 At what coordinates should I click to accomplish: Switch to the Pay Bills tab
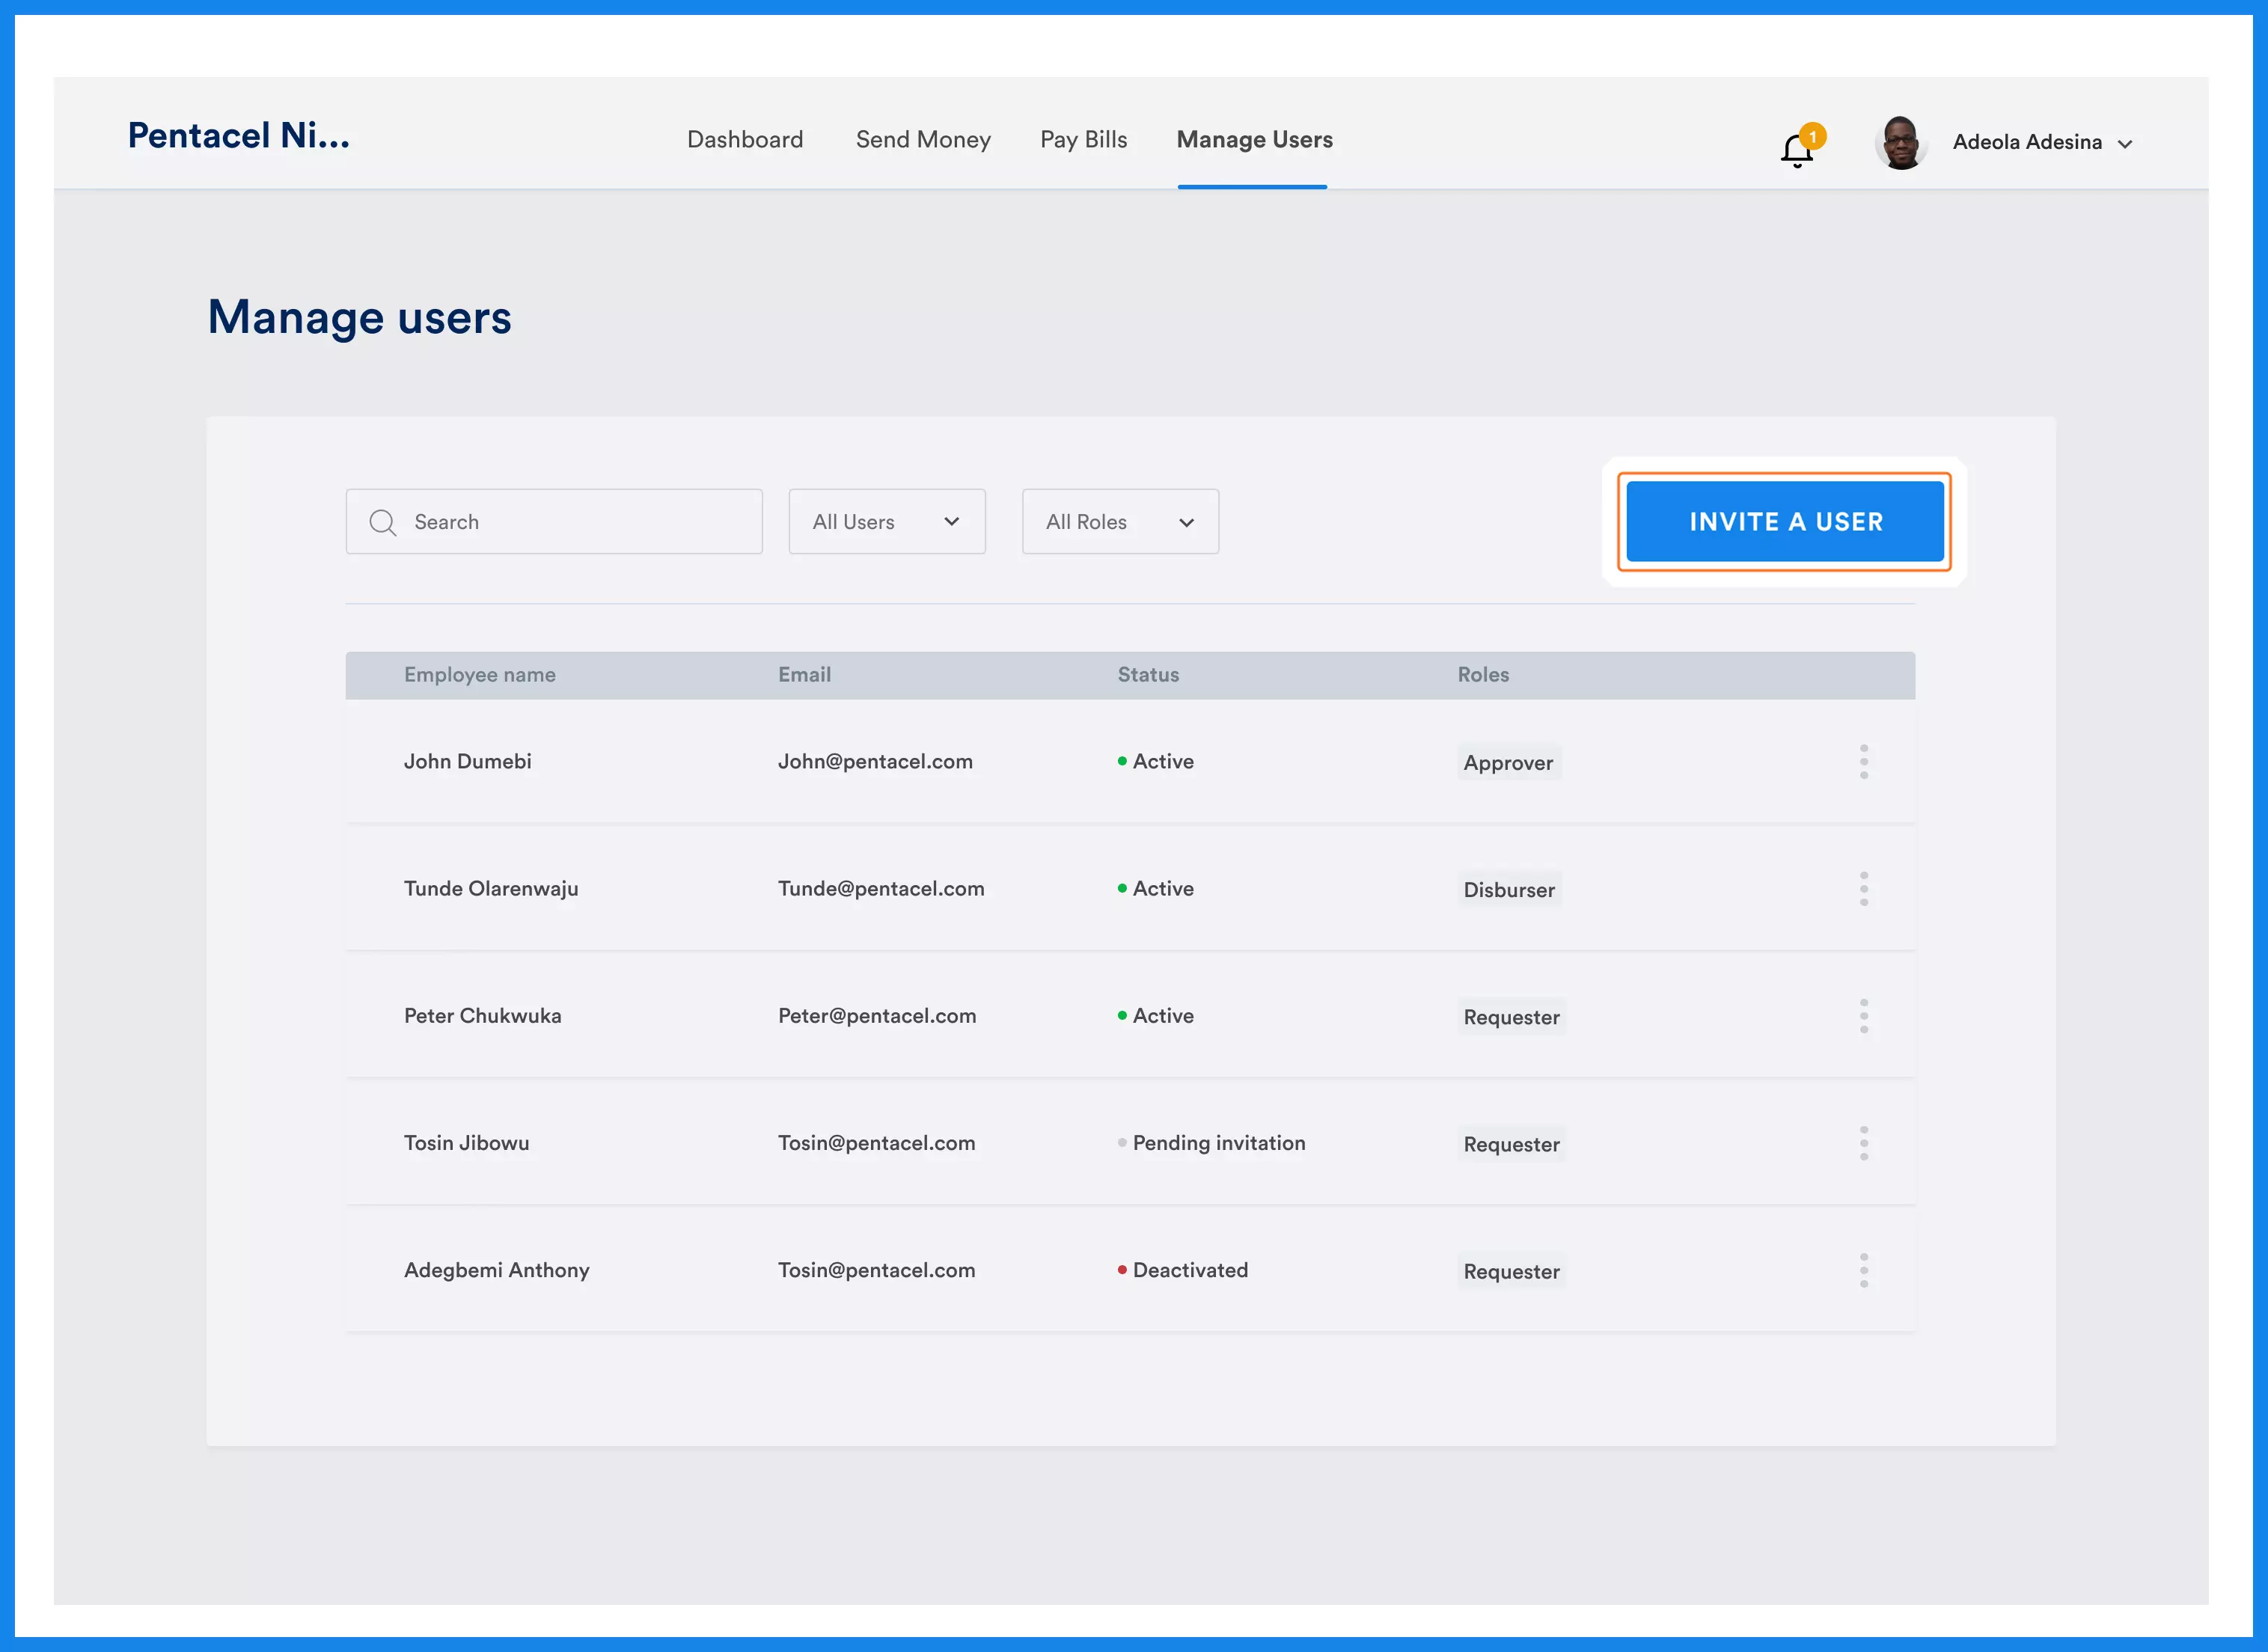pyautogui.click(x=1084, y=140)
